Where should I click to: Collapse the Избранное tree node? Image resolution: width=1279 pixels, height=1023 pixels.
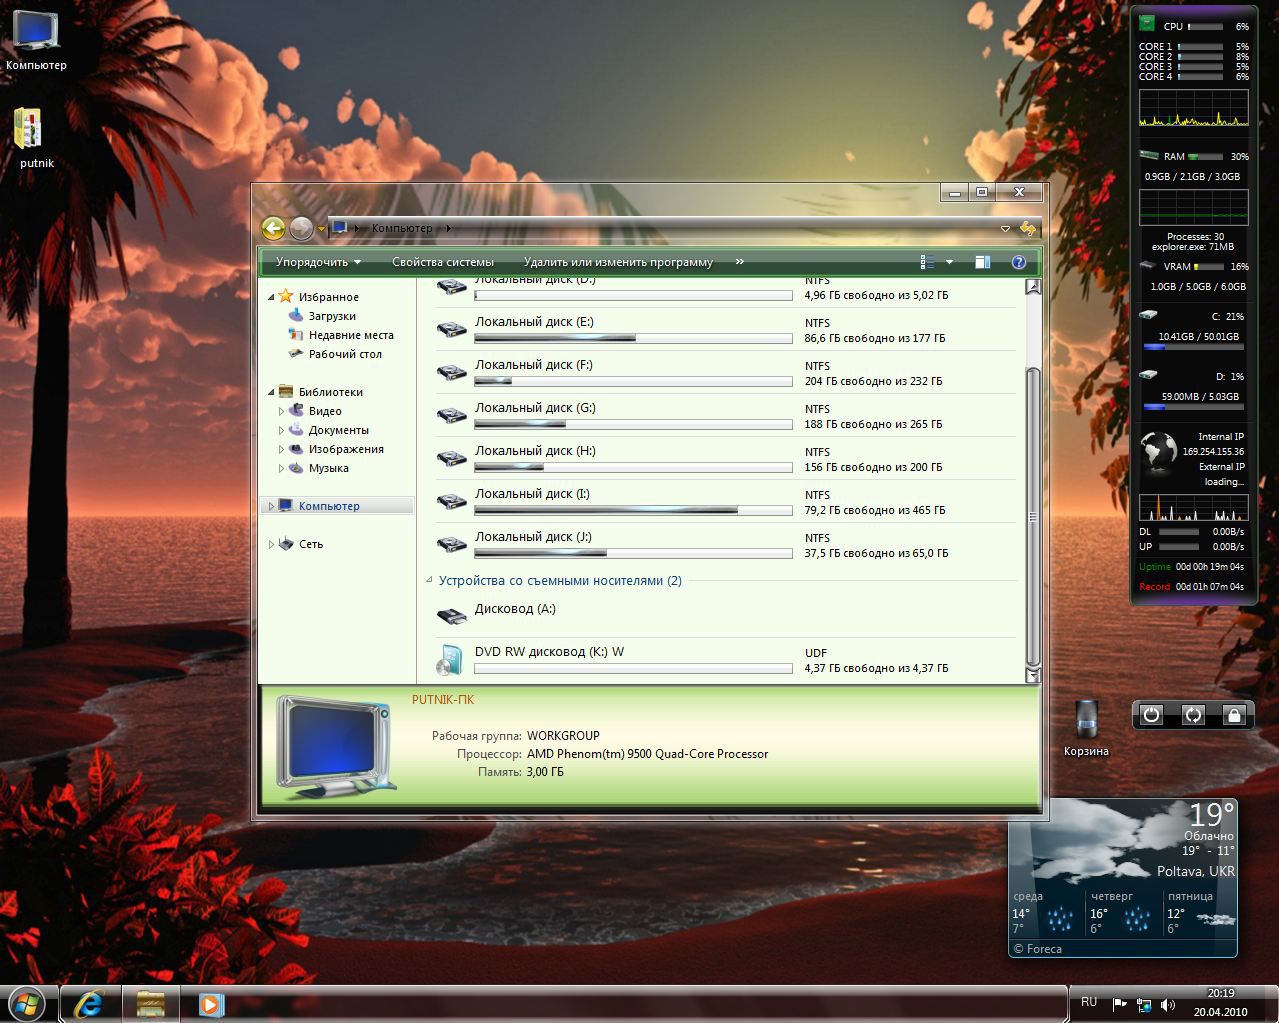[x=271, y=297]
